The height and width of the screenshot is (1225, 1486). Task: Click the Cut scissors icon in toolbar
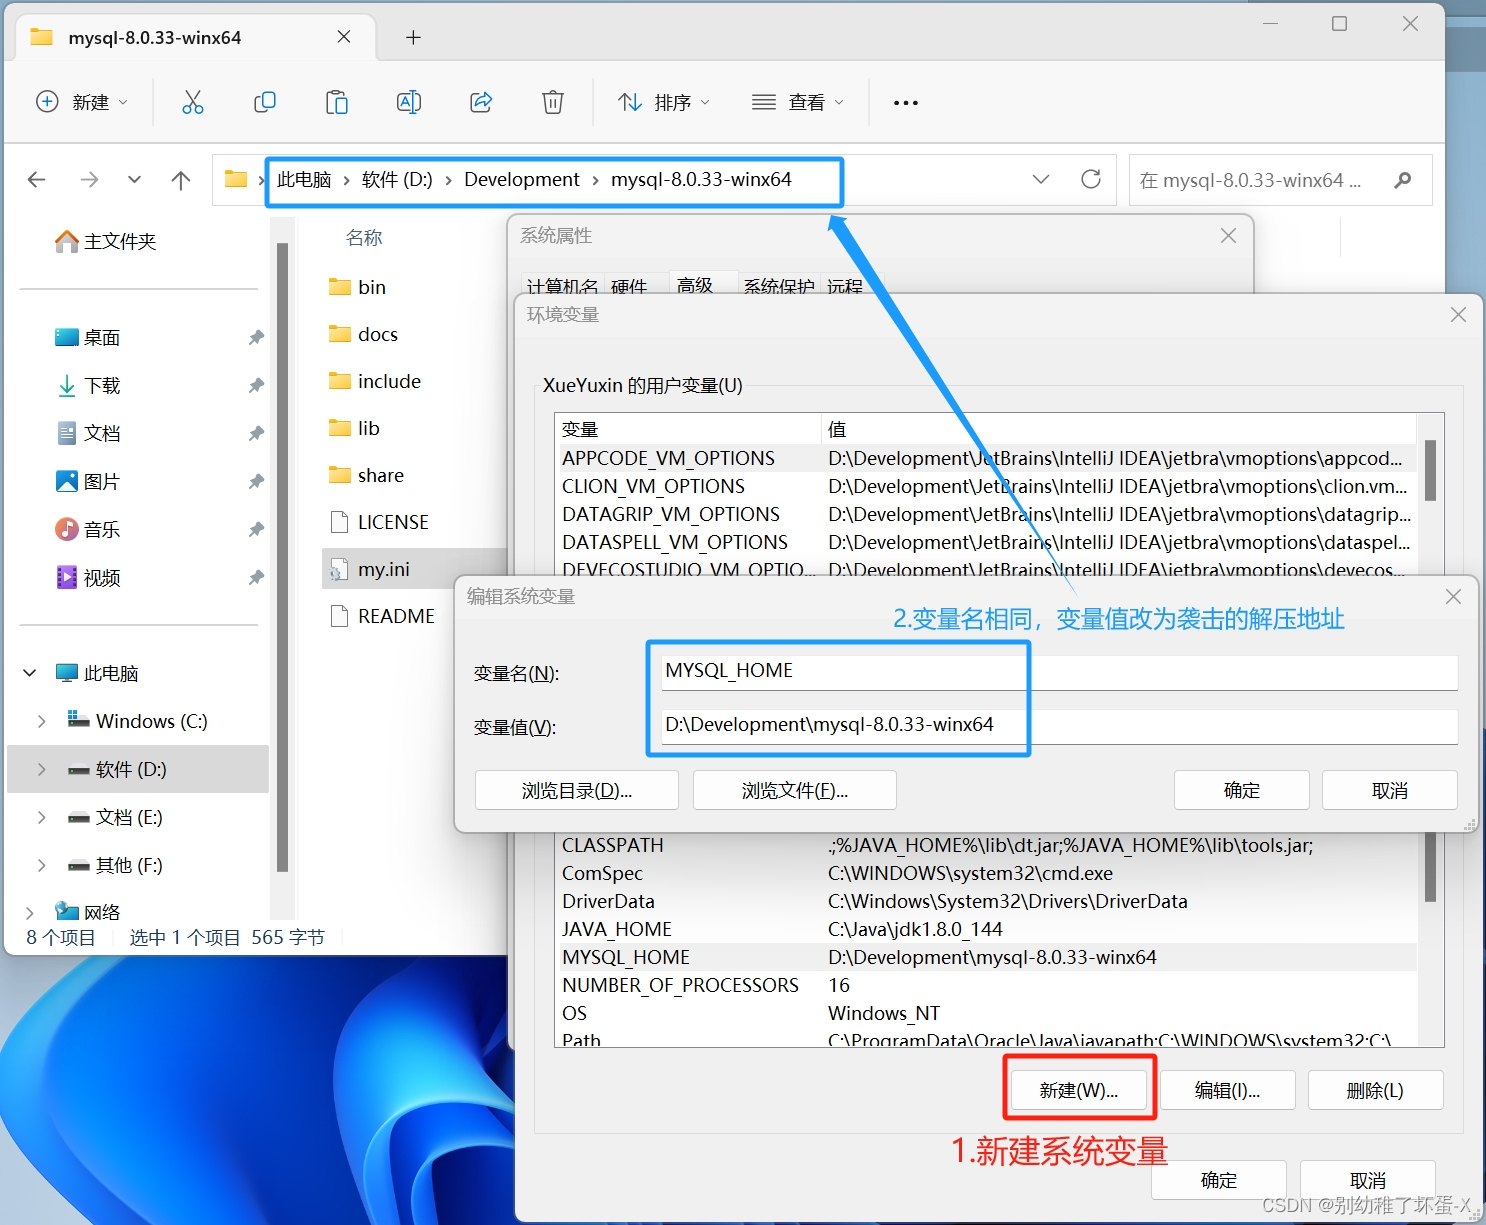pos(193,102)
